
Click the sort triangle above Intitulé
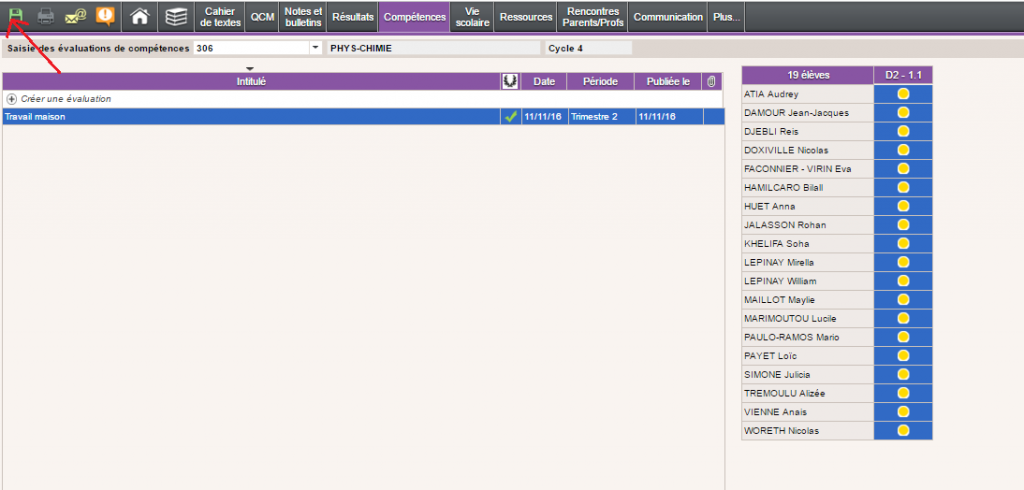250,69
